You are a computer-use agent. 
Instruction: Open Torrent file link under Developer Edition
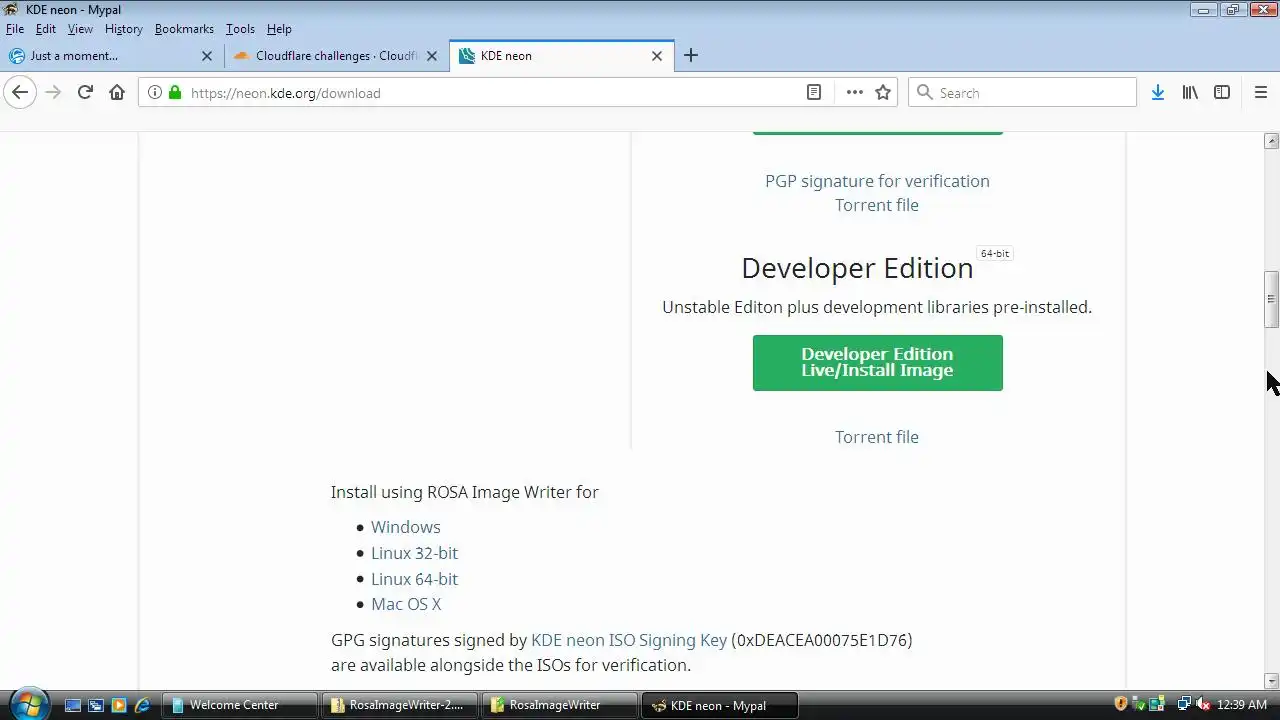[877, 437]
